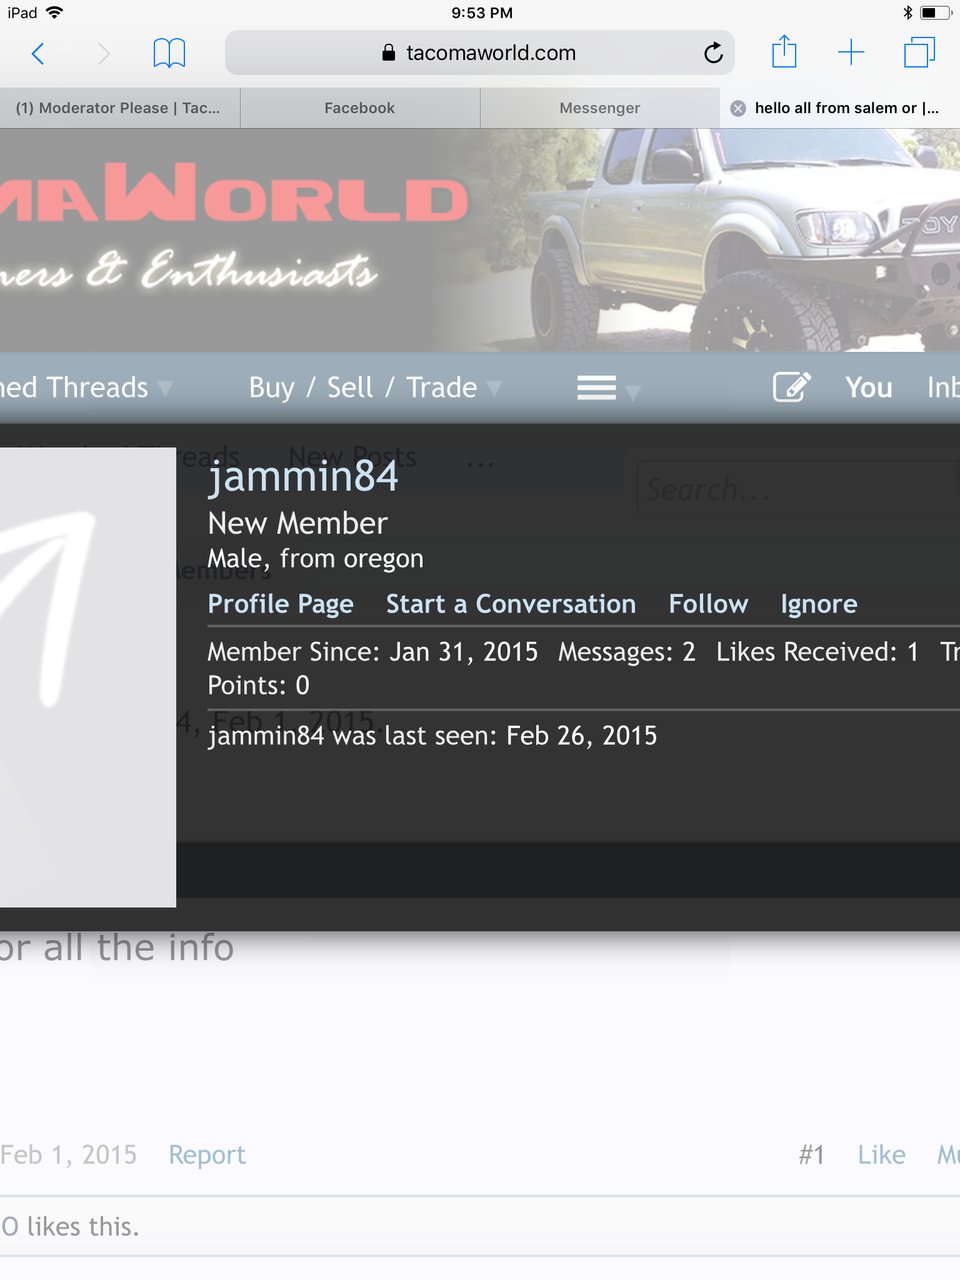Screen dimensions: 960x1280
Task: Report the Feb 1, 2015 post
Action: tap(207, 1155)
